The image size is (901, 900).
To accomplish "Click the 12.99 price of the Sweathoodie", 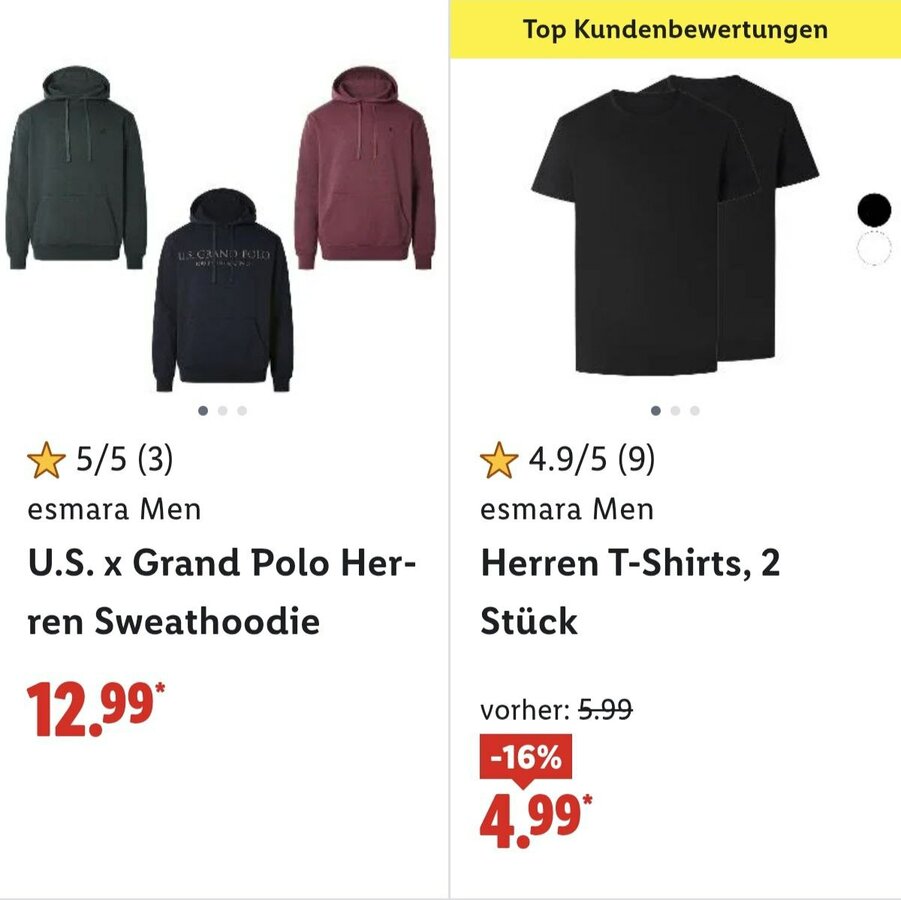I will pos(96,709).
